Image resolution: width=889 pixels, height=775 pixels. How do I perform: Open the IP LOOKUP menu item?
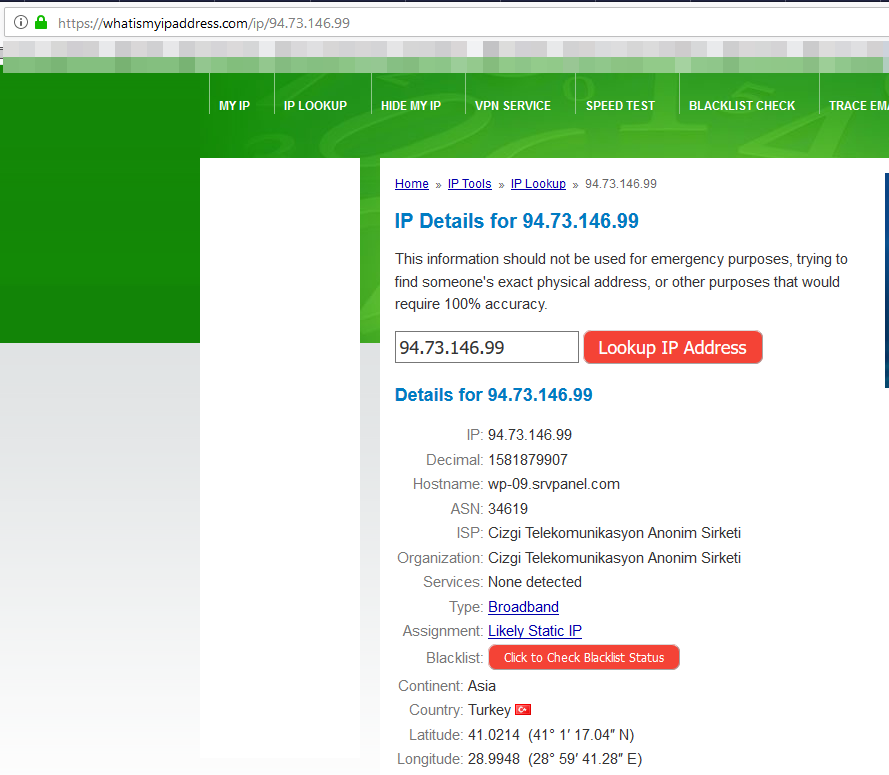click(315, 106)
